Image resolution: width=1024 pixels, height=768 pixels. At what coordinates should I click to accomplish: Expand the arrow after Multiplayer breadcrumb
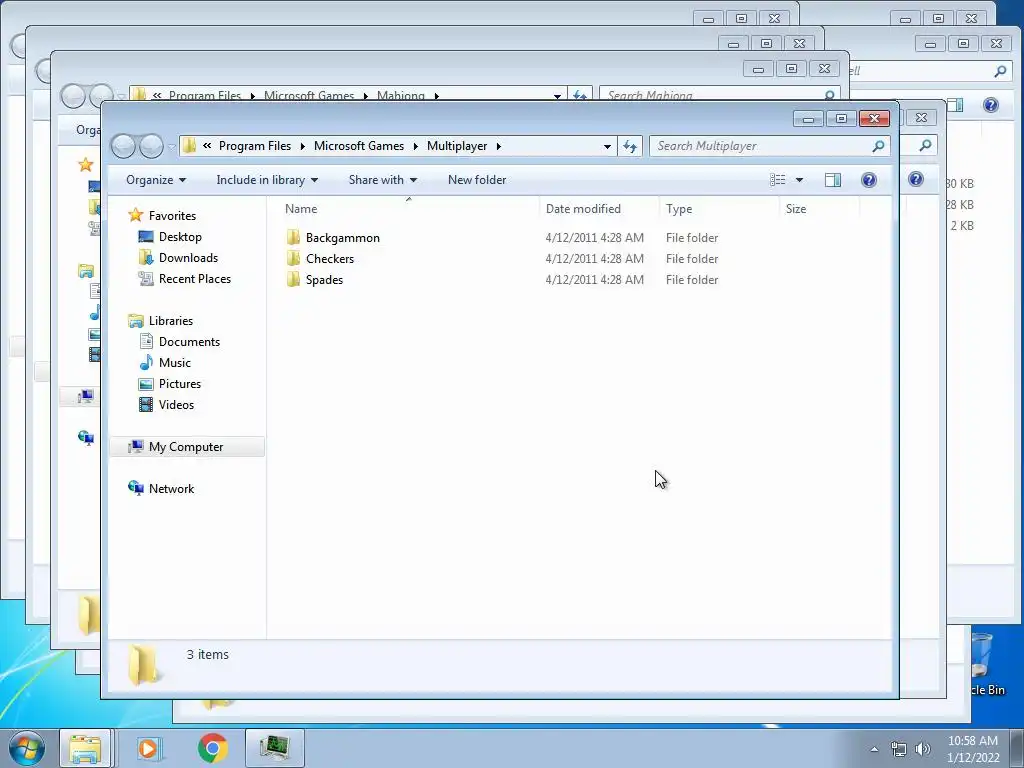tap(498, 146)
